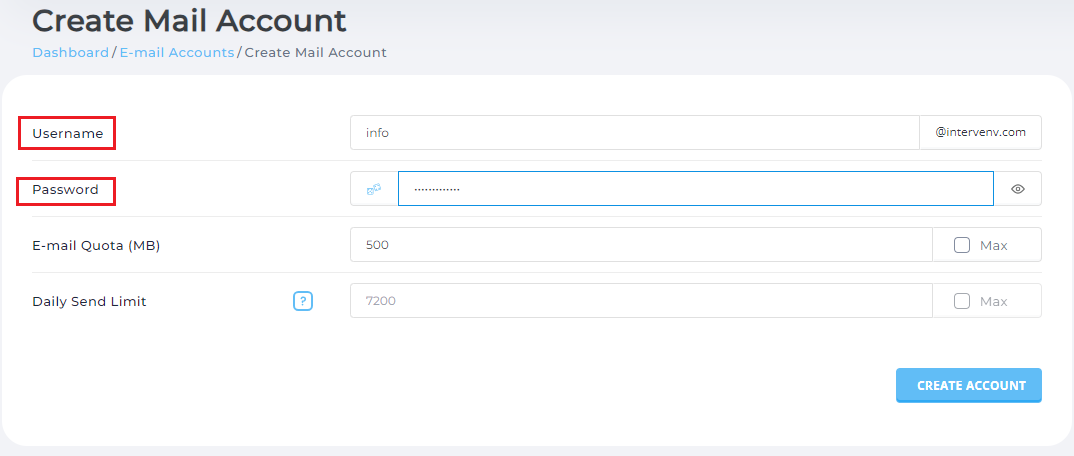Open the E-mail Accounts breadcrumb link
The width and height of the screenshot is (1074, 456).
click(177, 52)
